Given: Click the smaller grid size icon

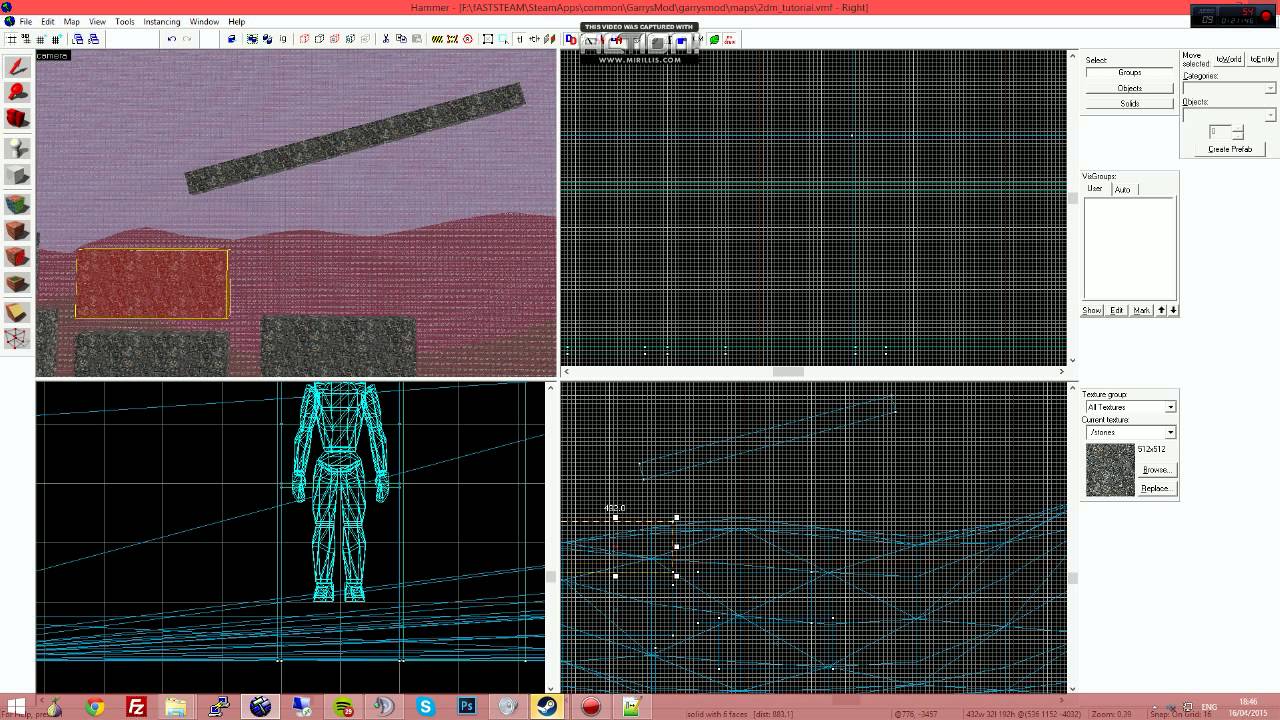Looking at the screenshot, I should [41, 39].
